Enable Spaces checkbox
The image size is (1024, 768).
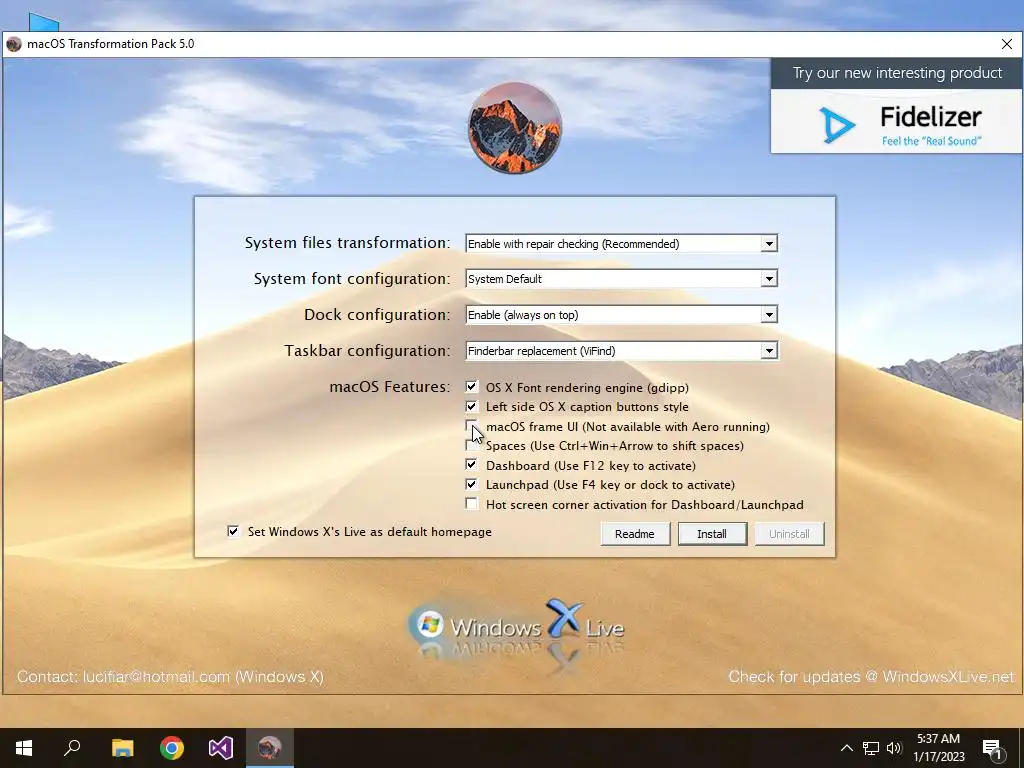coord(471,445)
